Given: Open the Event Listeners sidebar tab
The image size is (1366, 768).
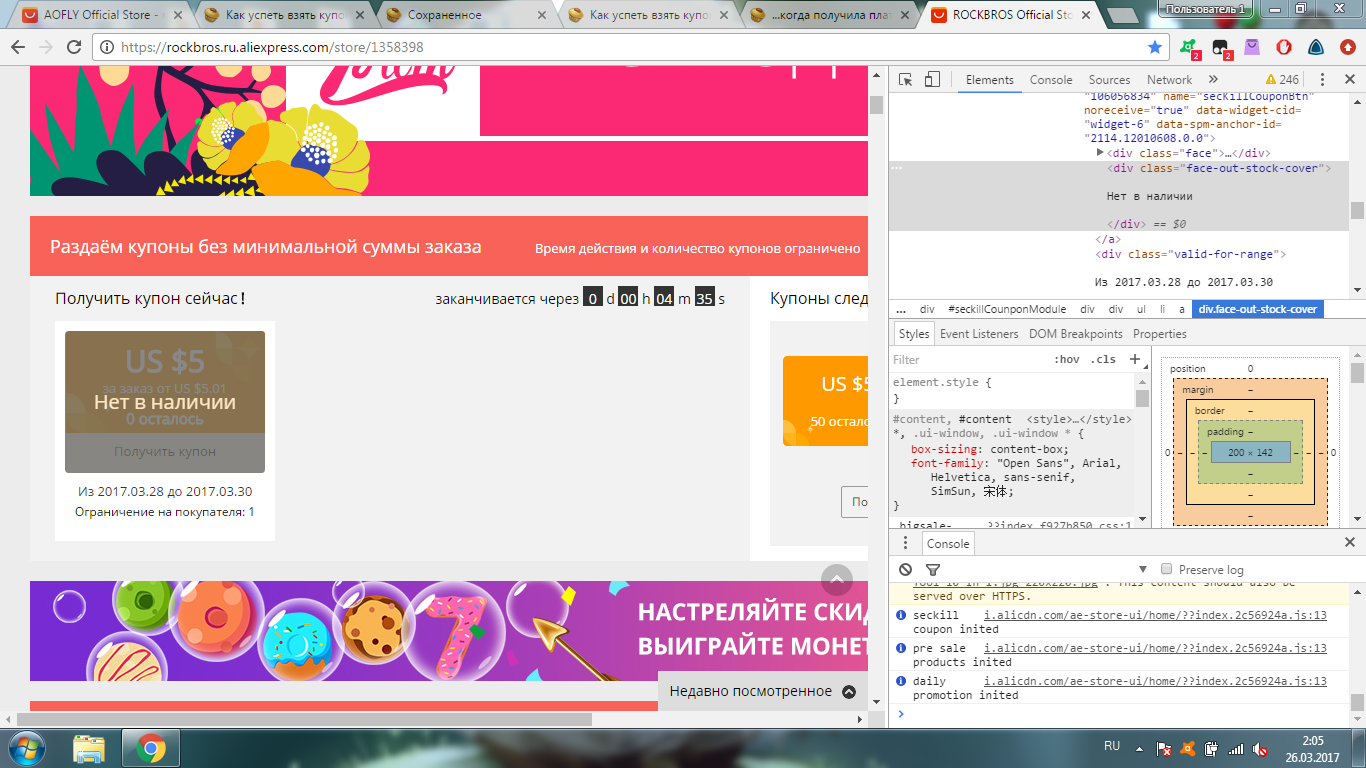Looking at the screenshot, I should 979,334.
